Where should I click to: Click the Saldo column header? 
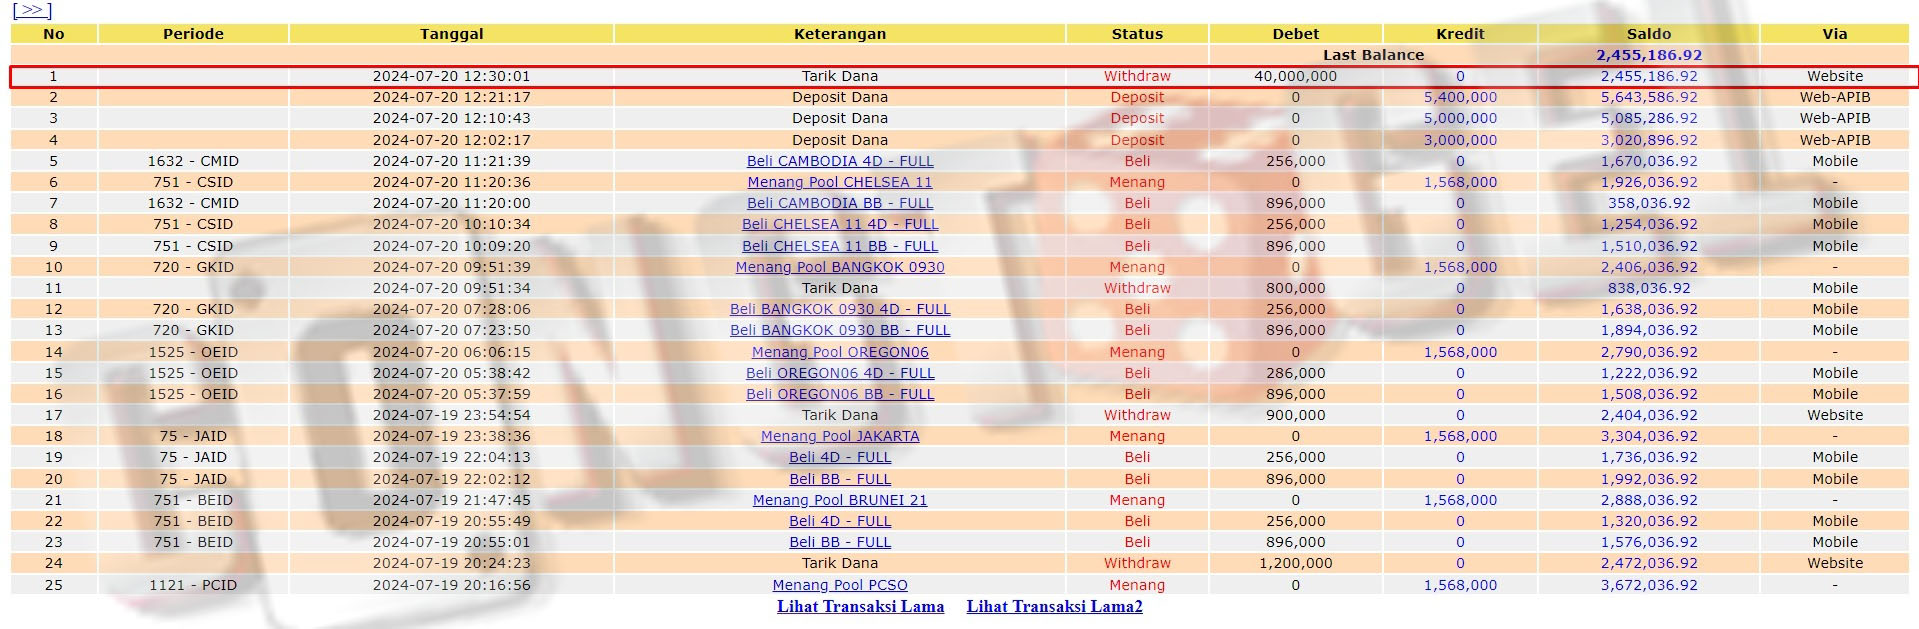[x=1648, y=34]
